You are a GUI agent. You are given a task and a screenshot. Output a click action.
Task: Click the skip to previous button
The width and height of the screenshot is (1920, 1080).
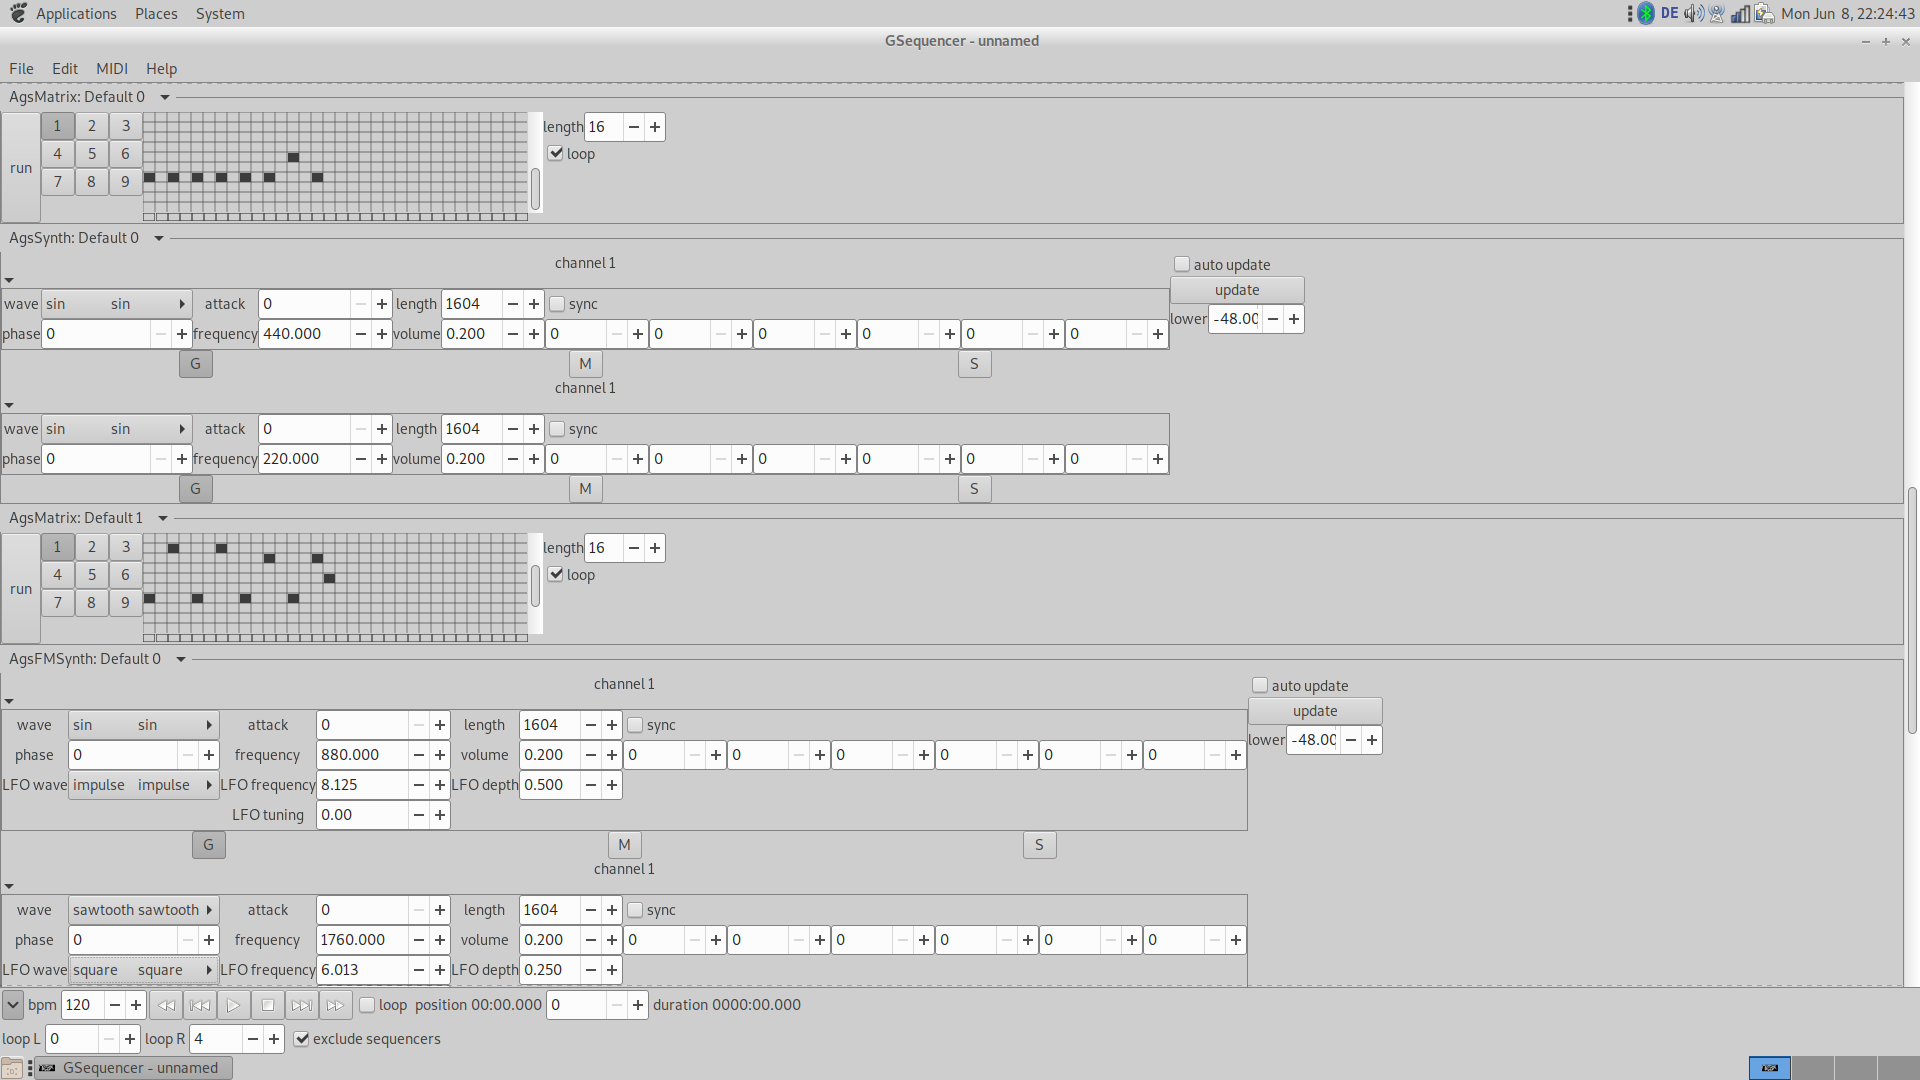(x=200, y=1005)
